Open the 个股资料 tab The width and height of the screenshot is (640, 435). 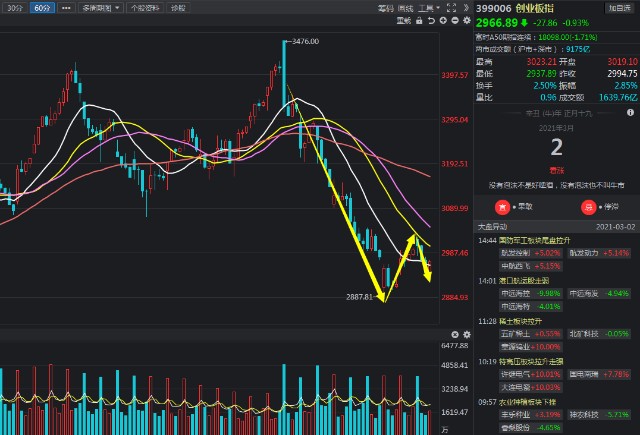click(144, 7)
